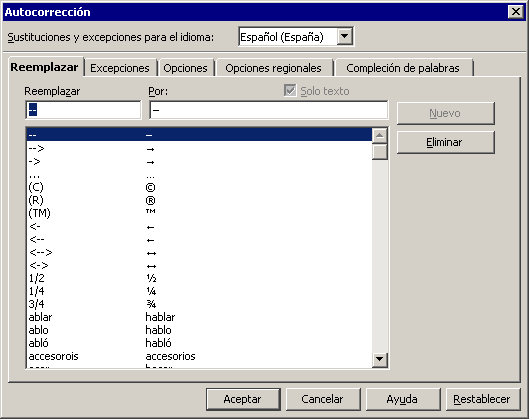Click the list scrollbar thumb
This screenshot has width=529, height=419.
pyautogui.click(x=380, y=151)
